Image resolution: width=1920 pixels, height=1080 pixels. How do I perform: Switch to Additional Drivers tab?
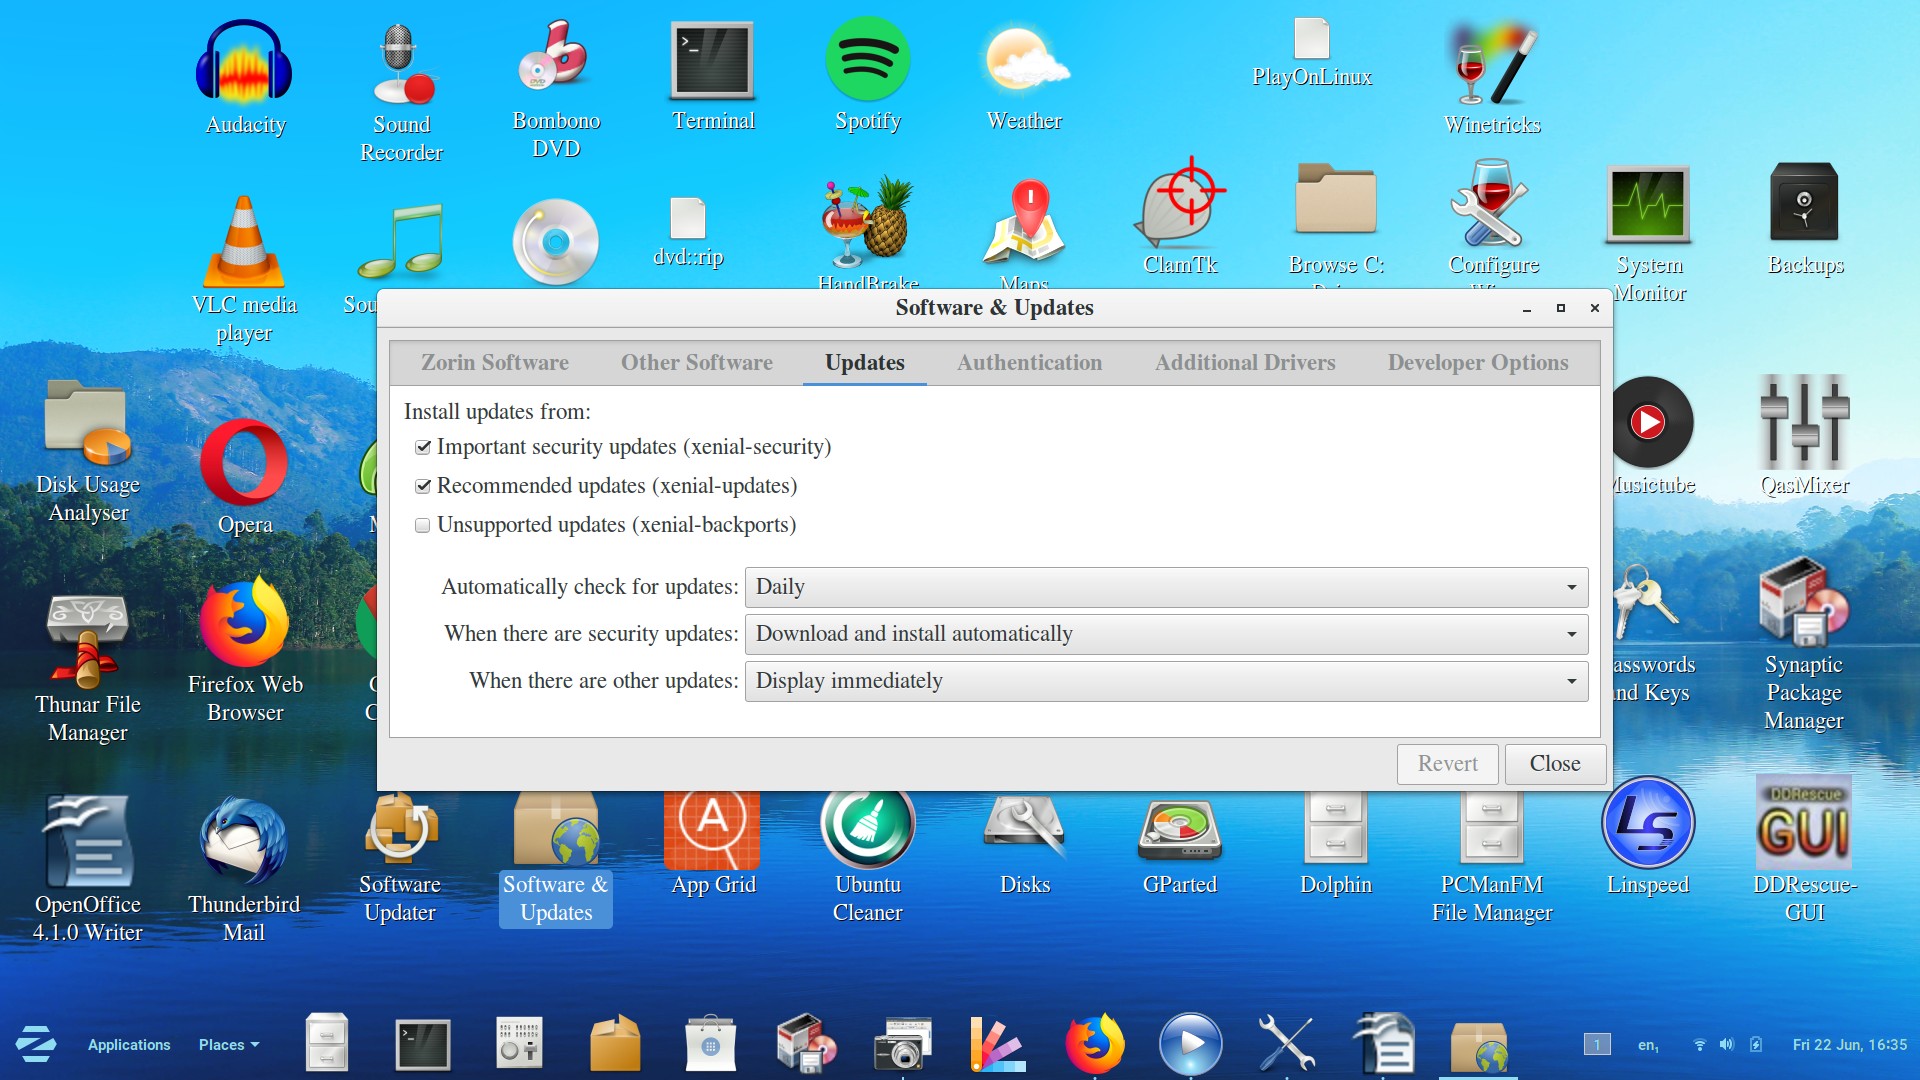click(1245, 361)
